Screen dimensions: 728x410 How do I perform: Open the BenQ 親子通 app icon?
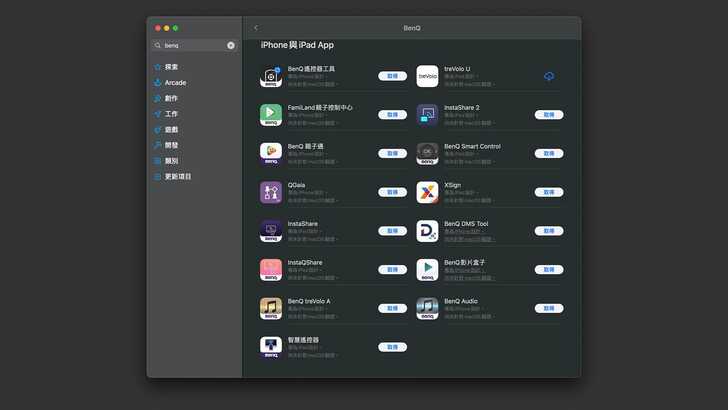[x=271, y=153]
